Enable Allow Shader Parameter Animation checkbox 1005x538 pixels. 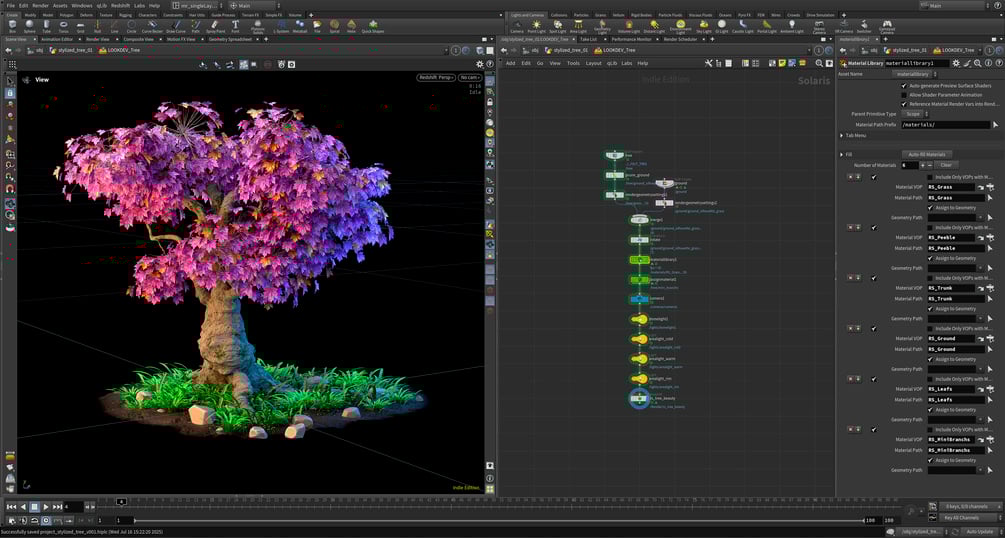904,94
